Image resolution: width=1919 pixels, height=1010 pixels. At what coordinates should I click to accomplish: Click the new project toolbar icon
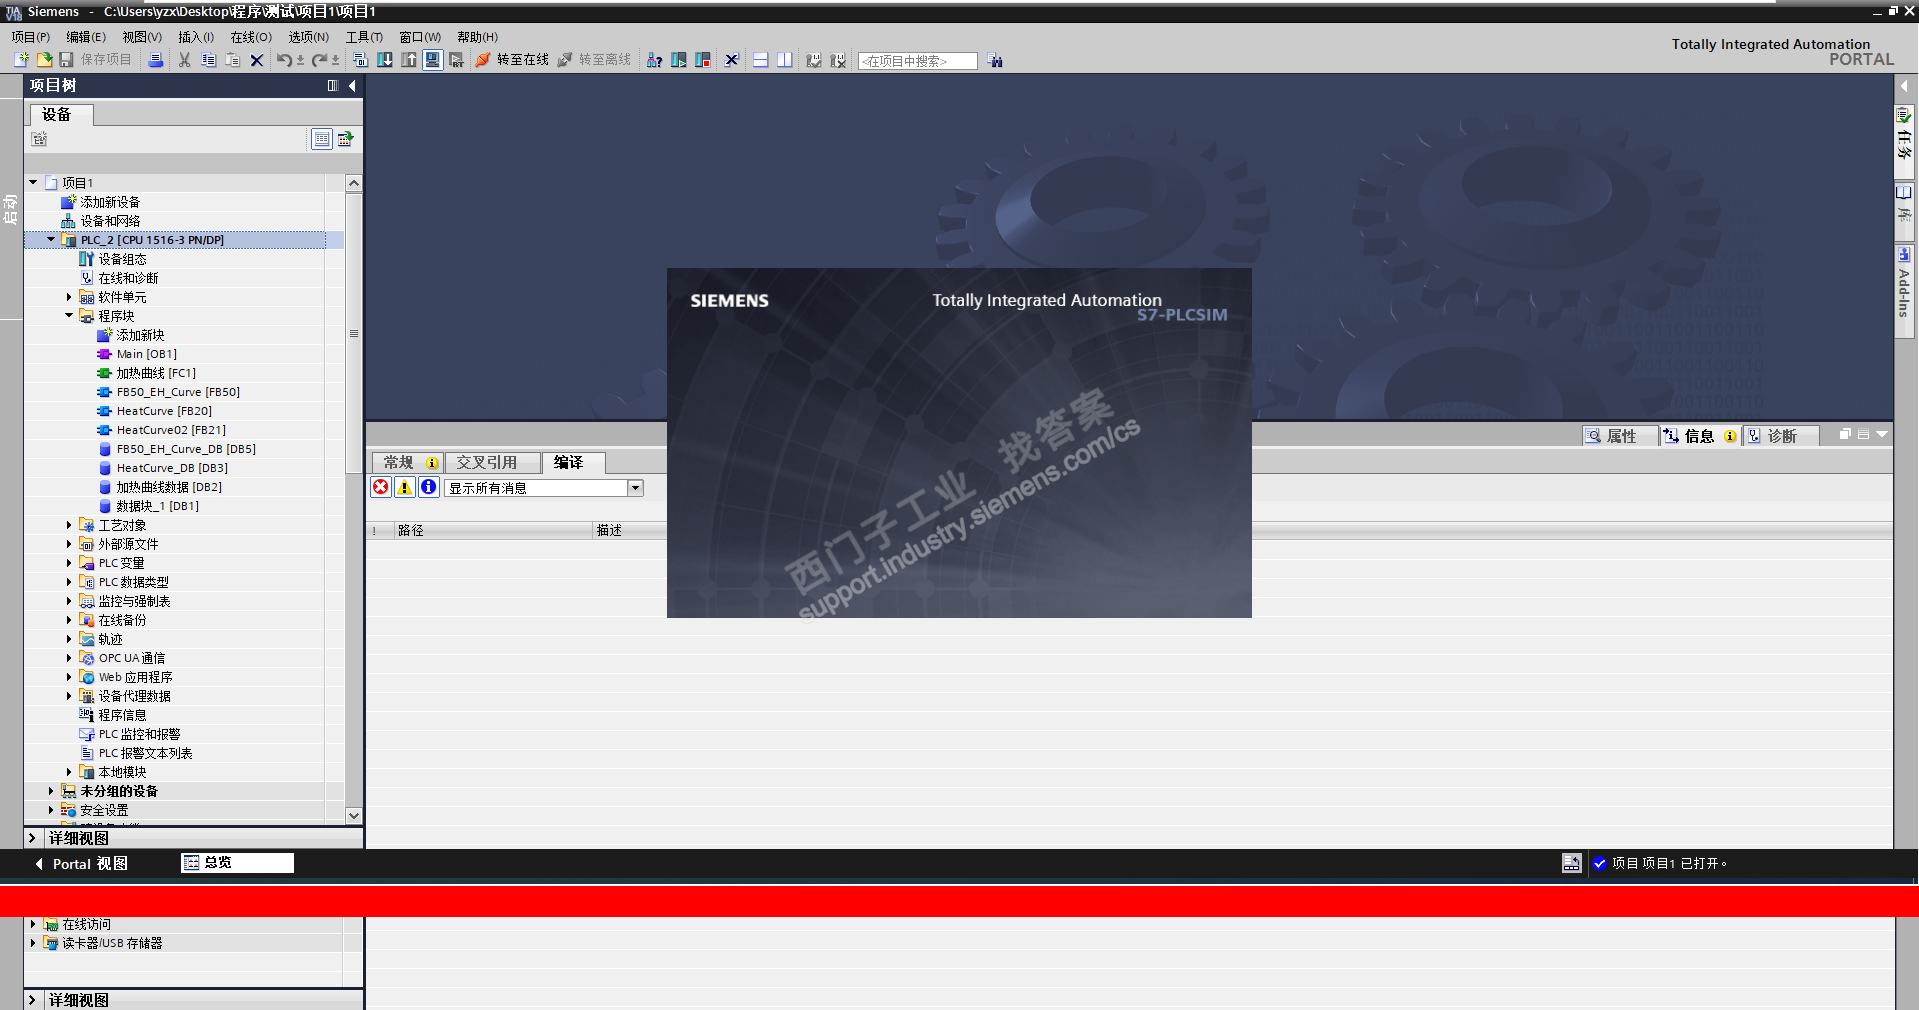click(x=21, y=60)
